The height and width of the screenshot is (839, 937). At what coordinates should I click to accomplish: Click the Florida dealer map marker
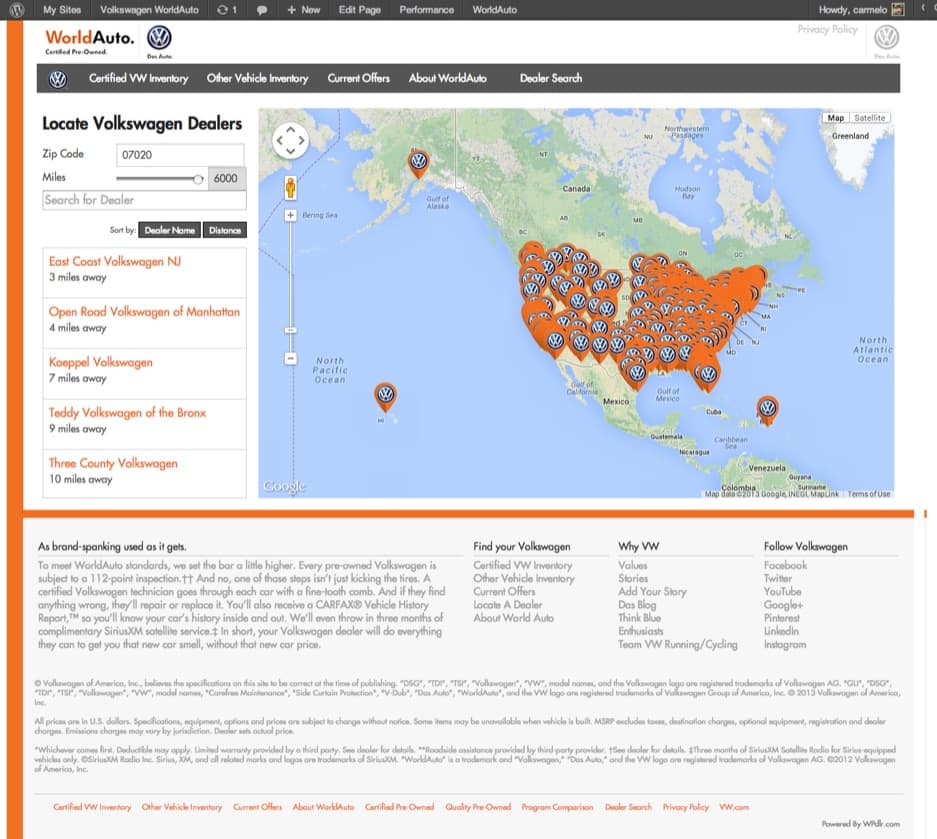tap(708, 376)
